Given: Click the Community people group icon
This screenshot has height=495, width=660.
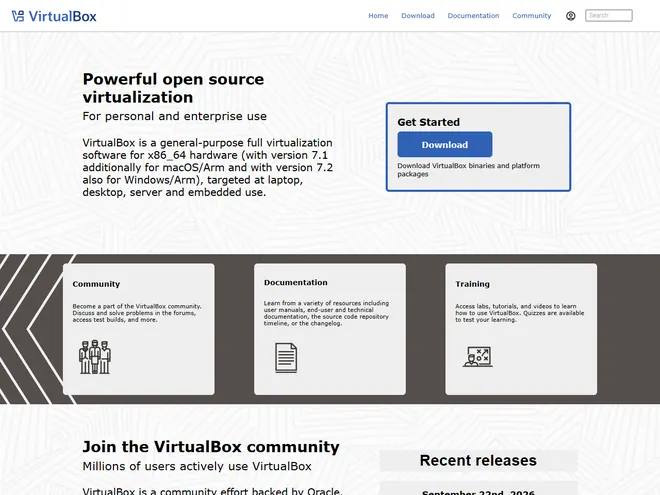Looking at the screenshot, I should [95, 357].
